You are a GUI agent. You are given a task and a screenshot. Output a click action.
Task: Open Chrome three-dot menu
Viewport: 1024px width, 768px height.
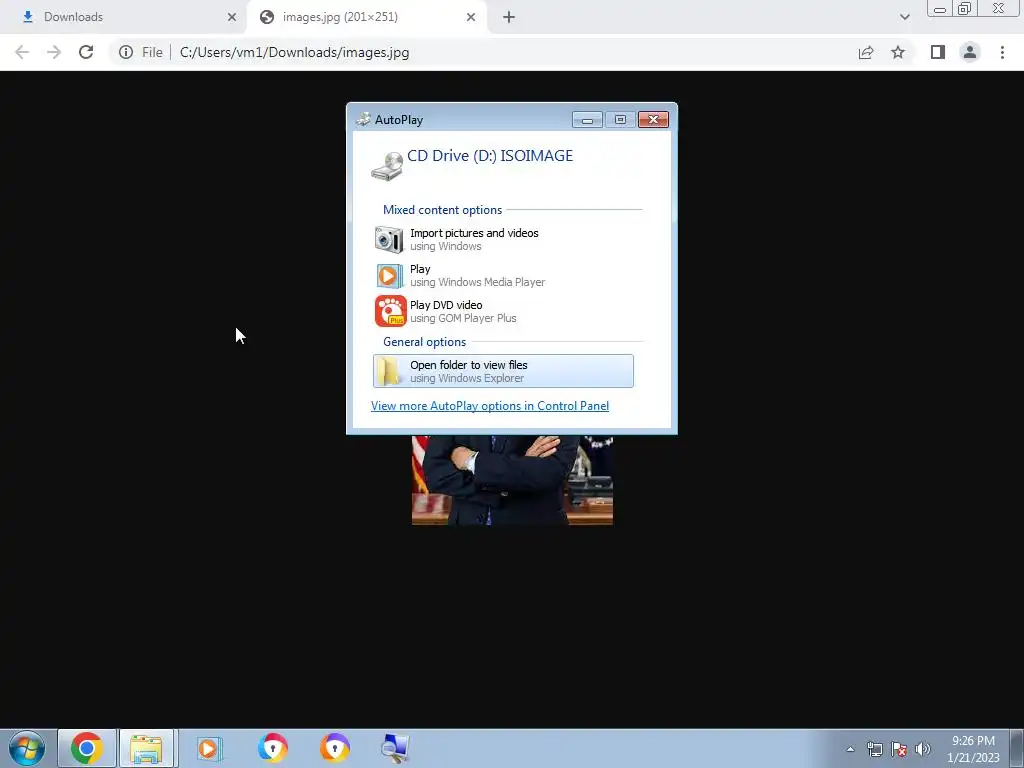1002,52
